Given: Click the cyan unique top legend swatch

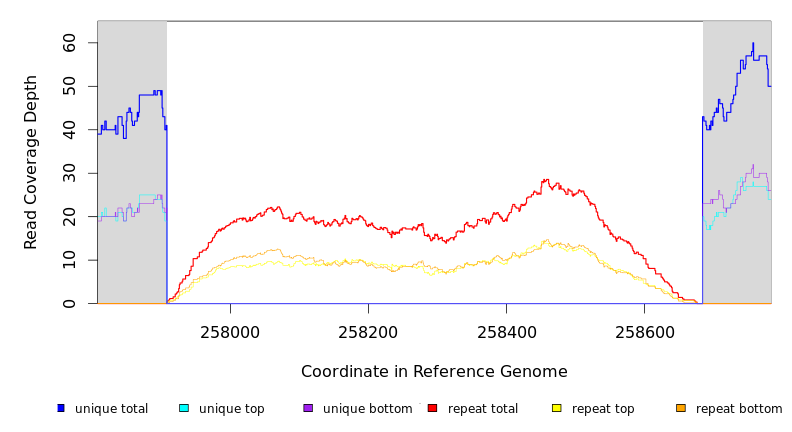Looking at the screenshot, I should [x=184, y=408].
